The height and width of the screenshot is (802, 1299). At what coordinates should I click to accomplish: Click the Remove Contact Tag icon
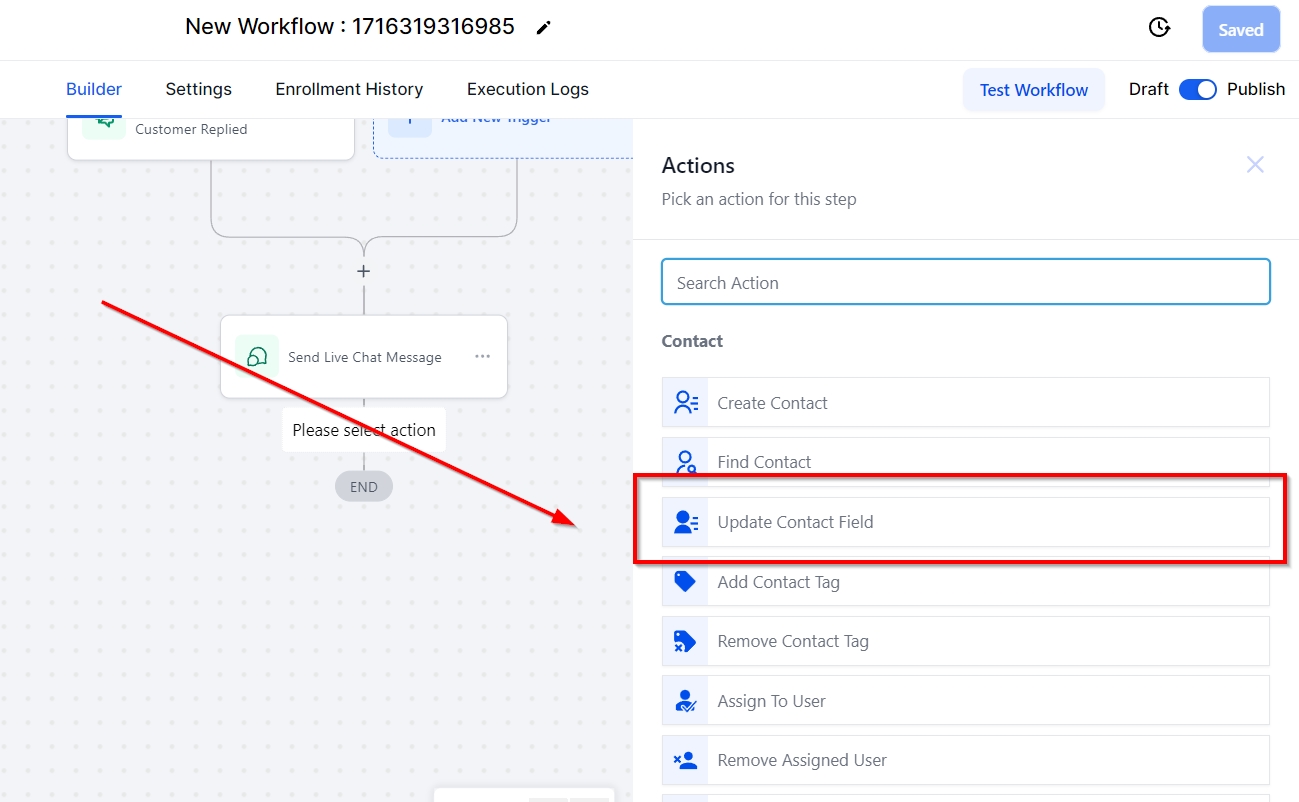pos(685,641)
